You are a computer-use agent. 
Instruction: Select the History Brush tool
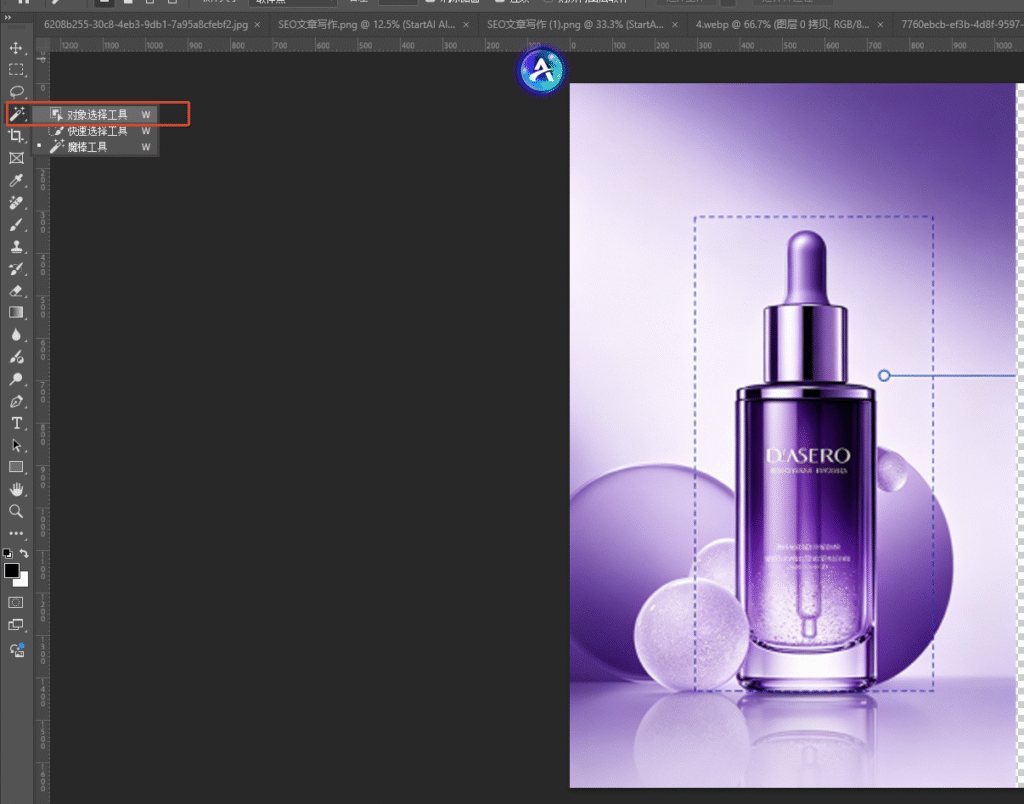click(16, 269)
